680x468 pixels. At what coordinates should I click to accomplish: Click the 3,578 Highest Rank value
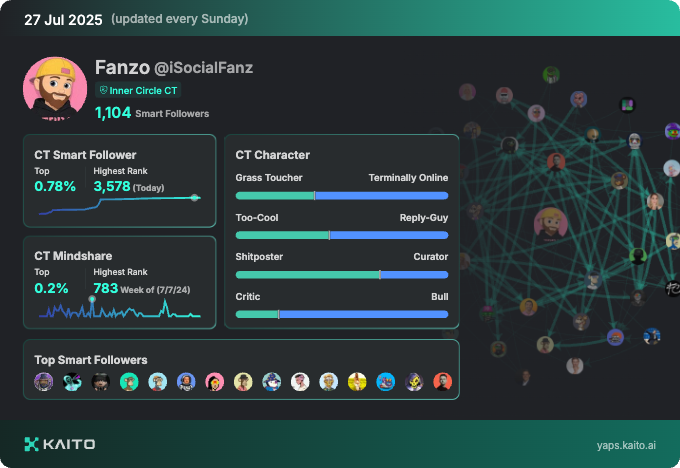pyautogui.click(x=112, y=187)
